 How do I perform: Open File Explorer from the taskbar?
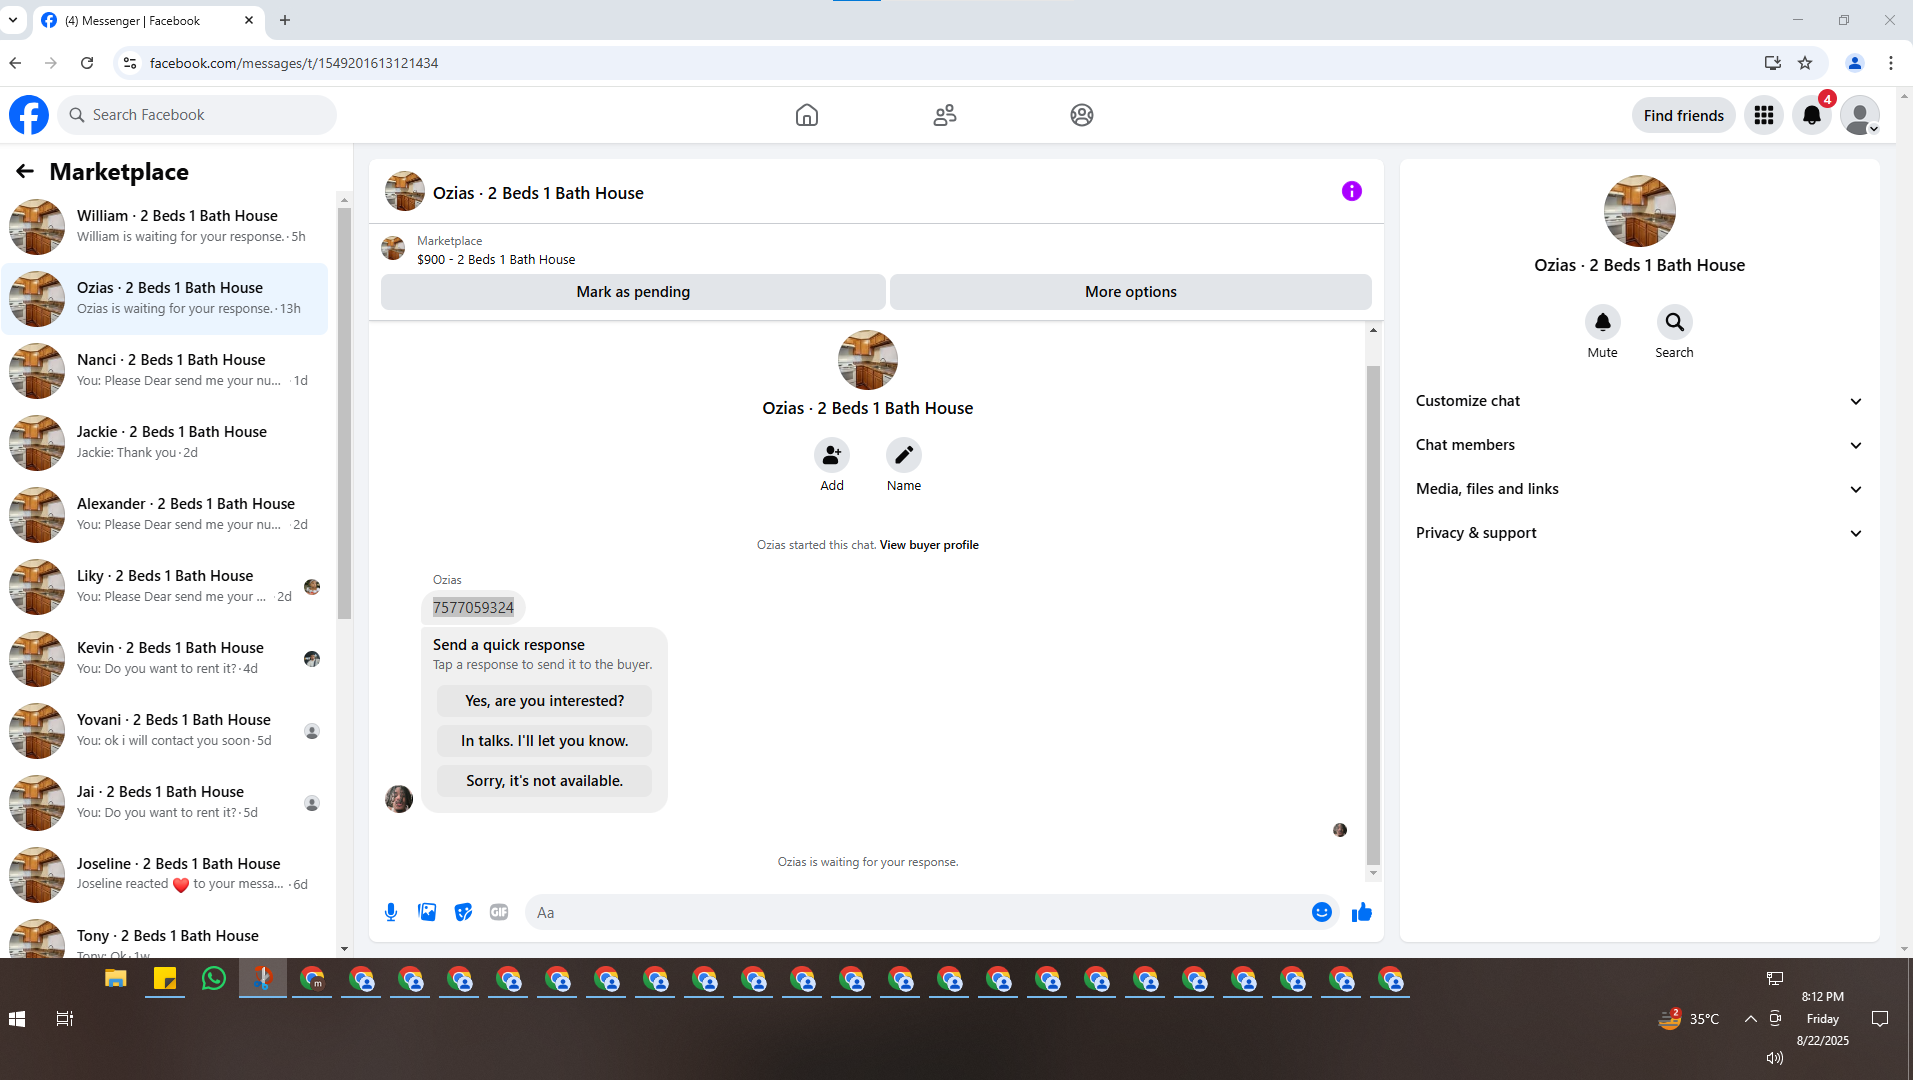click(x=116, y=979)
